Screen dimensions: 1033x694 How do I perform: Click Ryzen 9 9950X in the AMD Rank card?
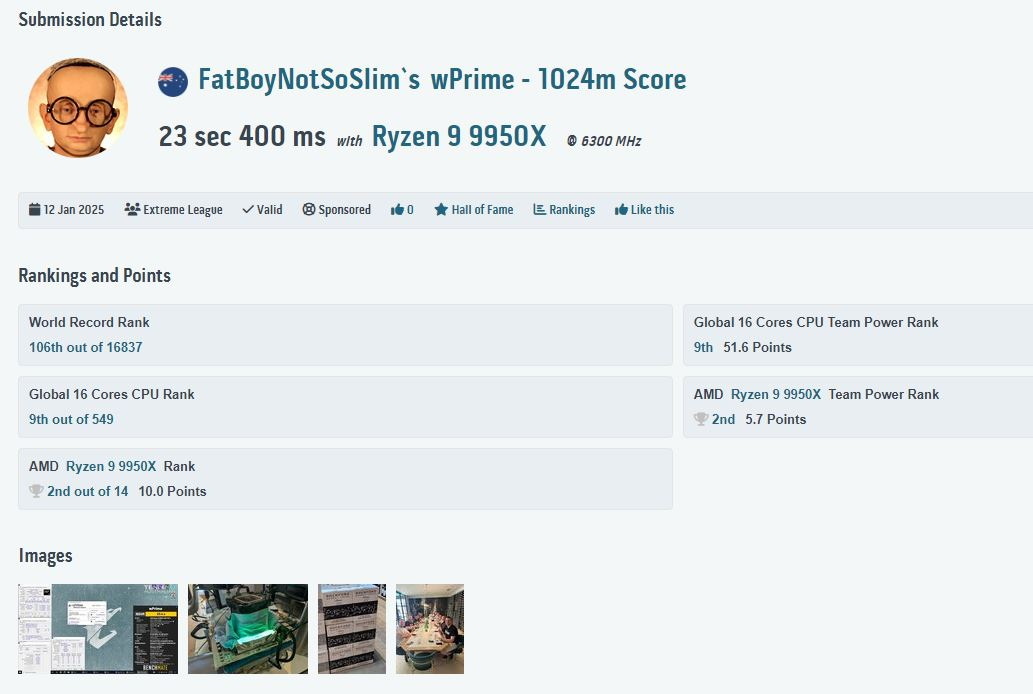click(x=111, y=466)
